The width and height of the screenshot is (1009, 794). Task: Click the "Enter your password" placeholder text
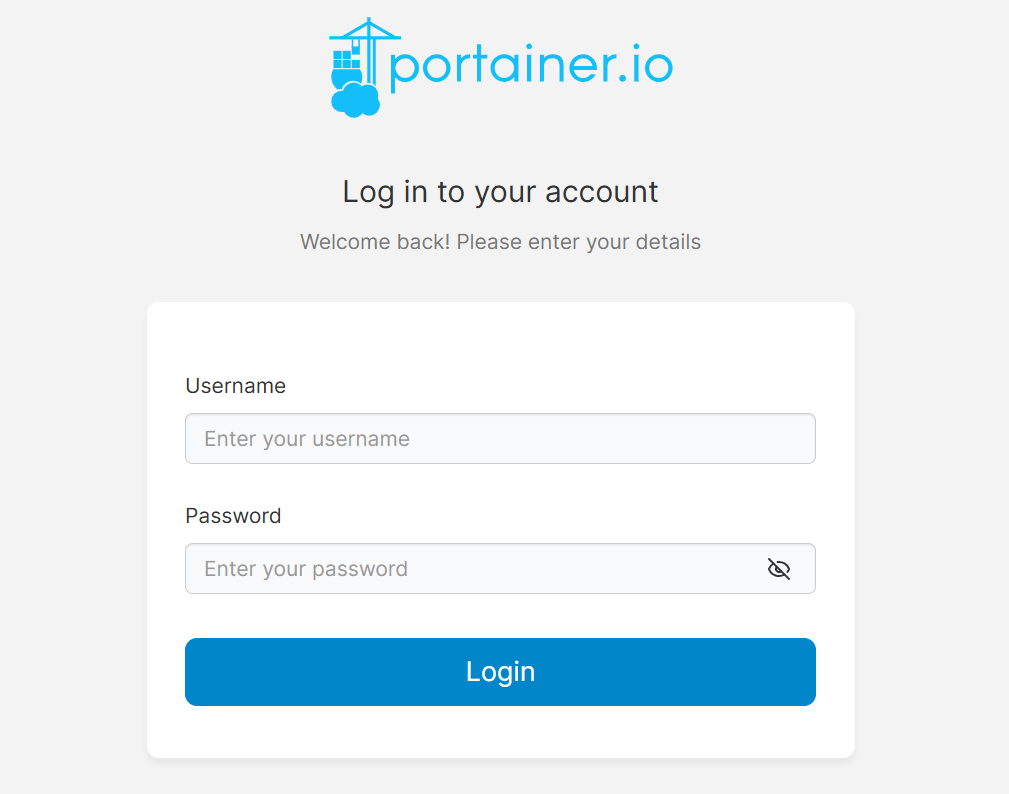[x=306, y=569]
